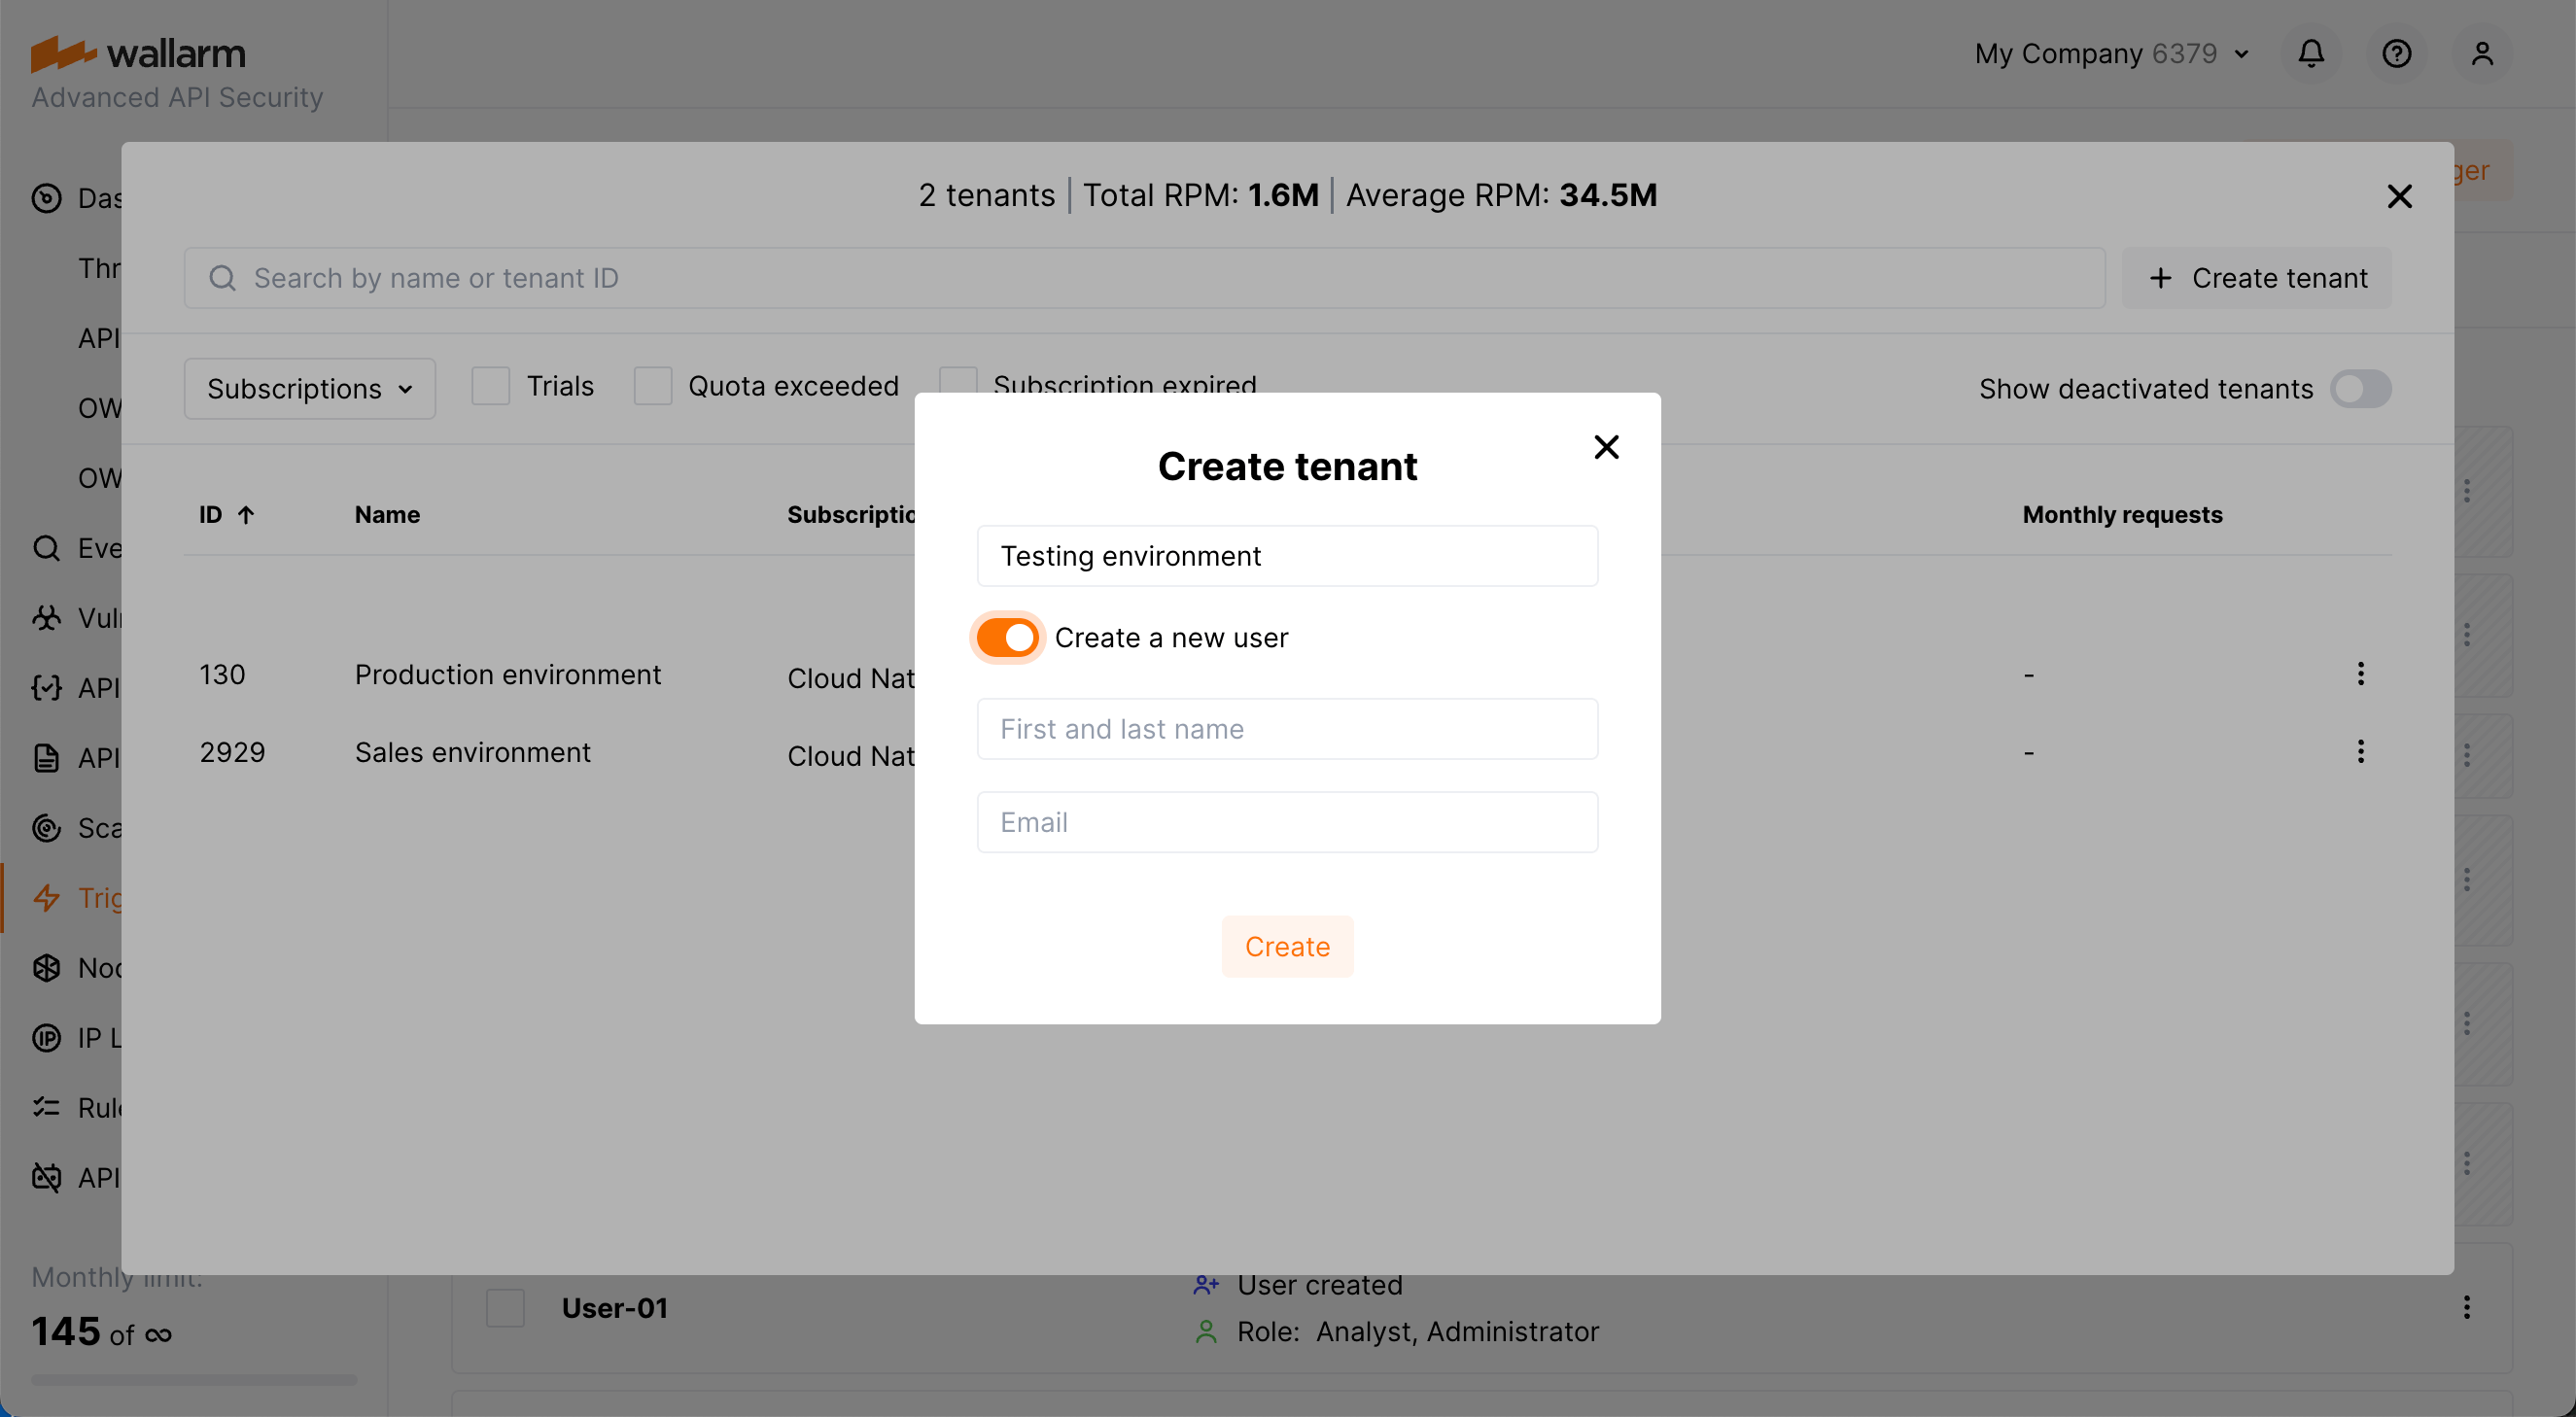Open IP Lists from the sidebar
This screenshot has height=1417, width=2576.
[48, 1037]
